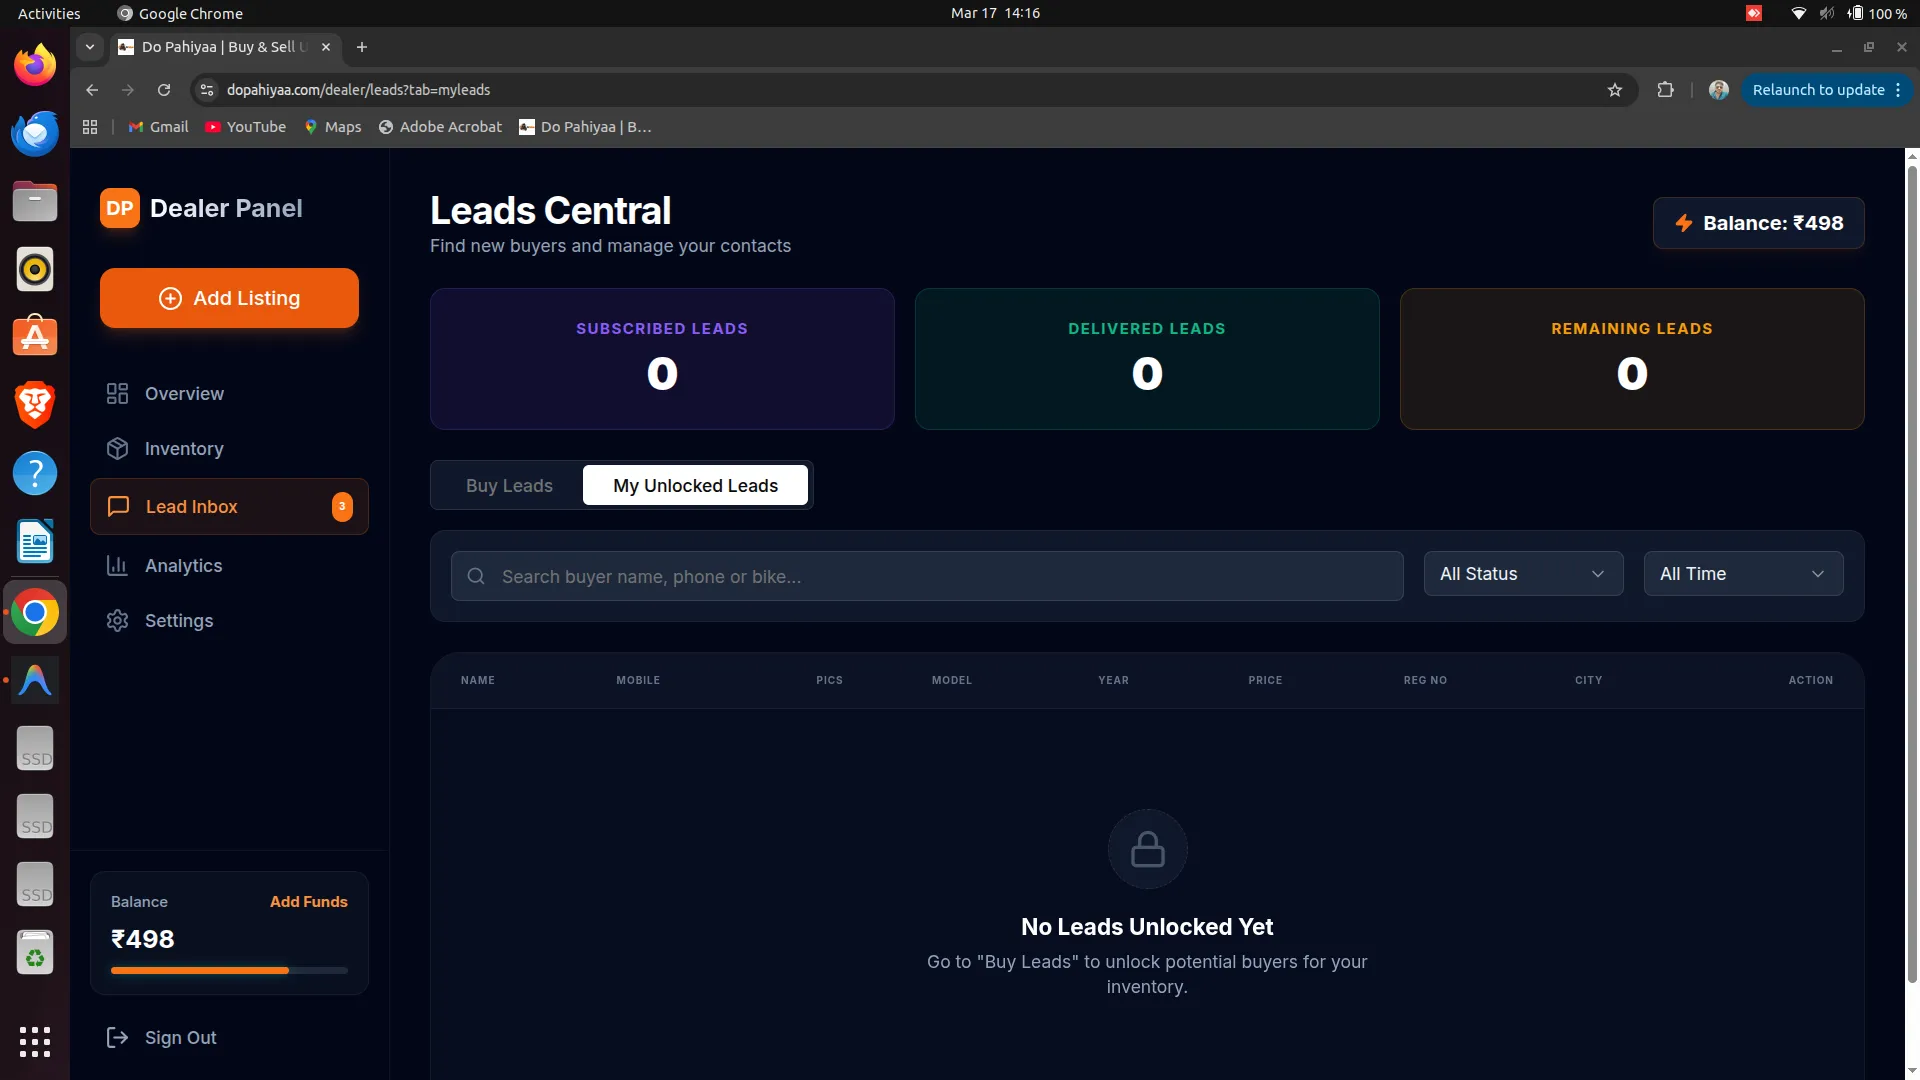Open the All Status dropdown
1920x1080 pixels.
click(x=1522, y=574)
